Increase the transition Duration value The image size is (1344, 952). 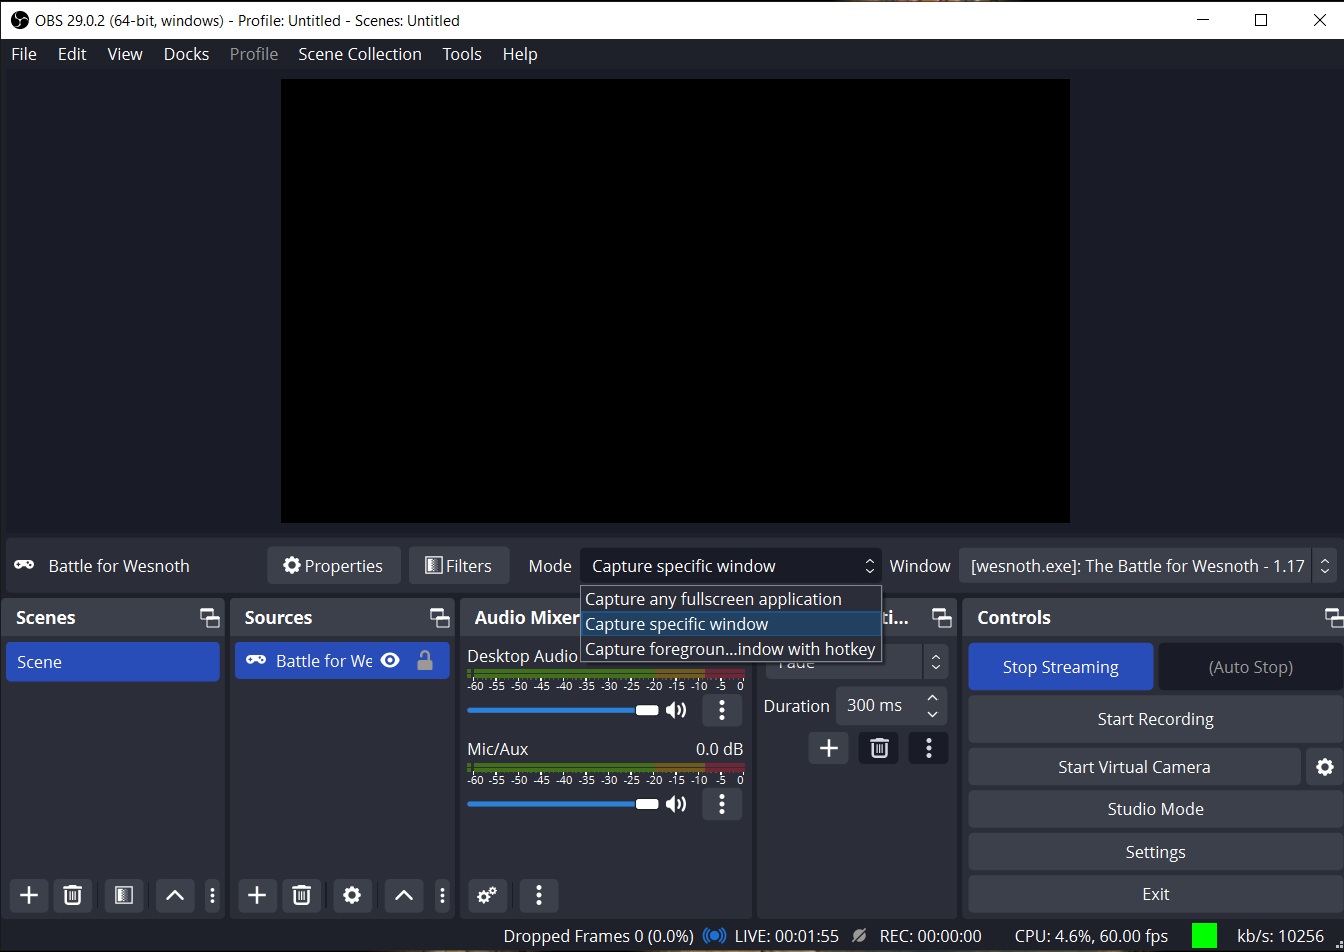932,698
